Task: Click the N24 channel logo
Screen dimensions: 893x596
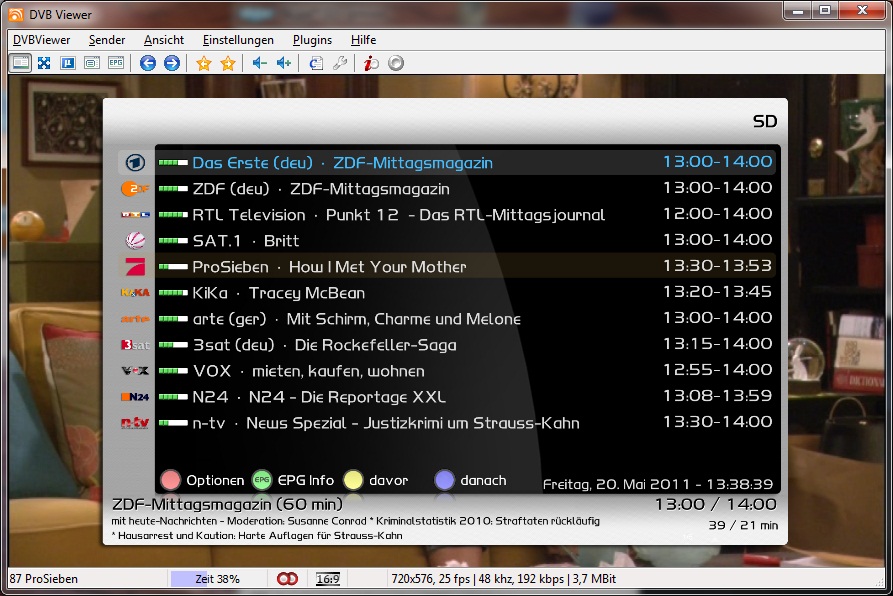Action: (x=135, y=397)
